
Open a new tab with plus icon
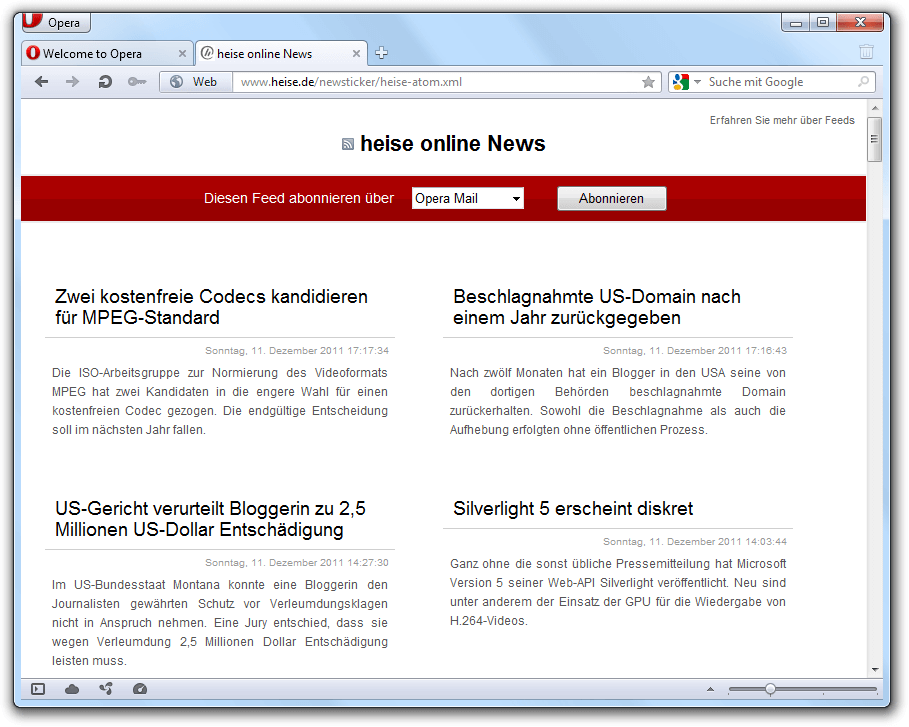coord(381,53)
